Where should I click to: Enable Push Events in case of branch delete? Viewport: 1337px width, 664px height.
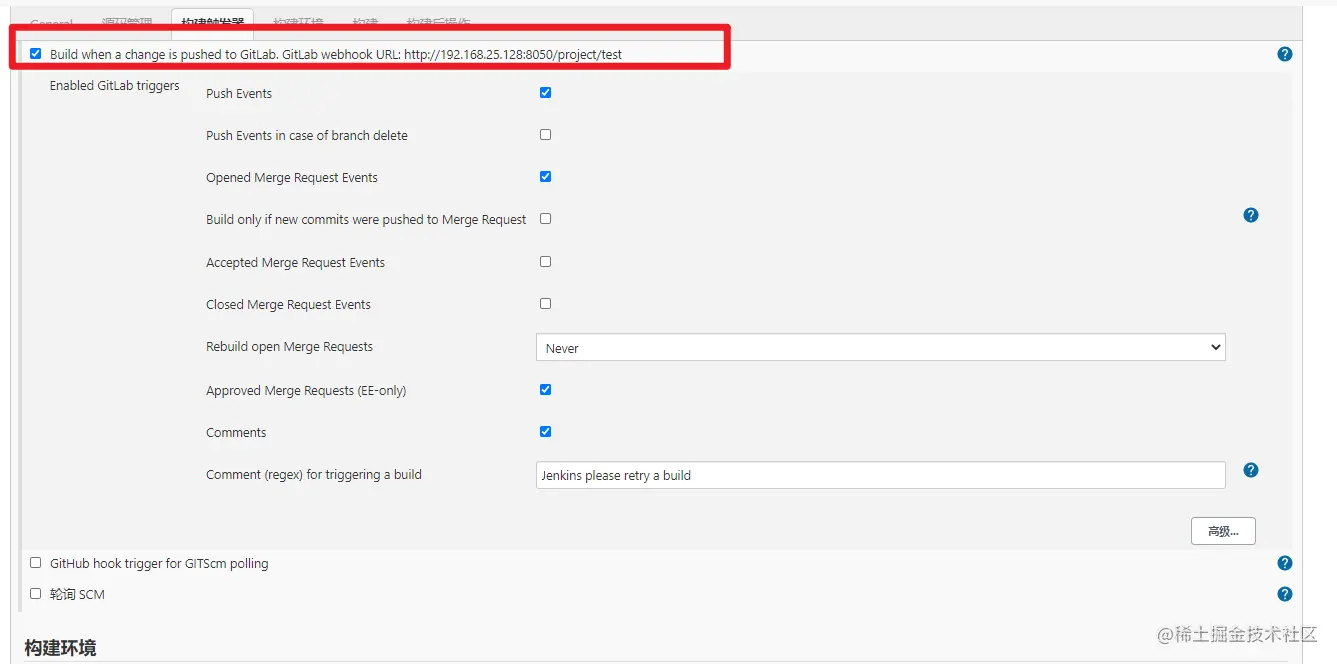[x=545, y=134]
